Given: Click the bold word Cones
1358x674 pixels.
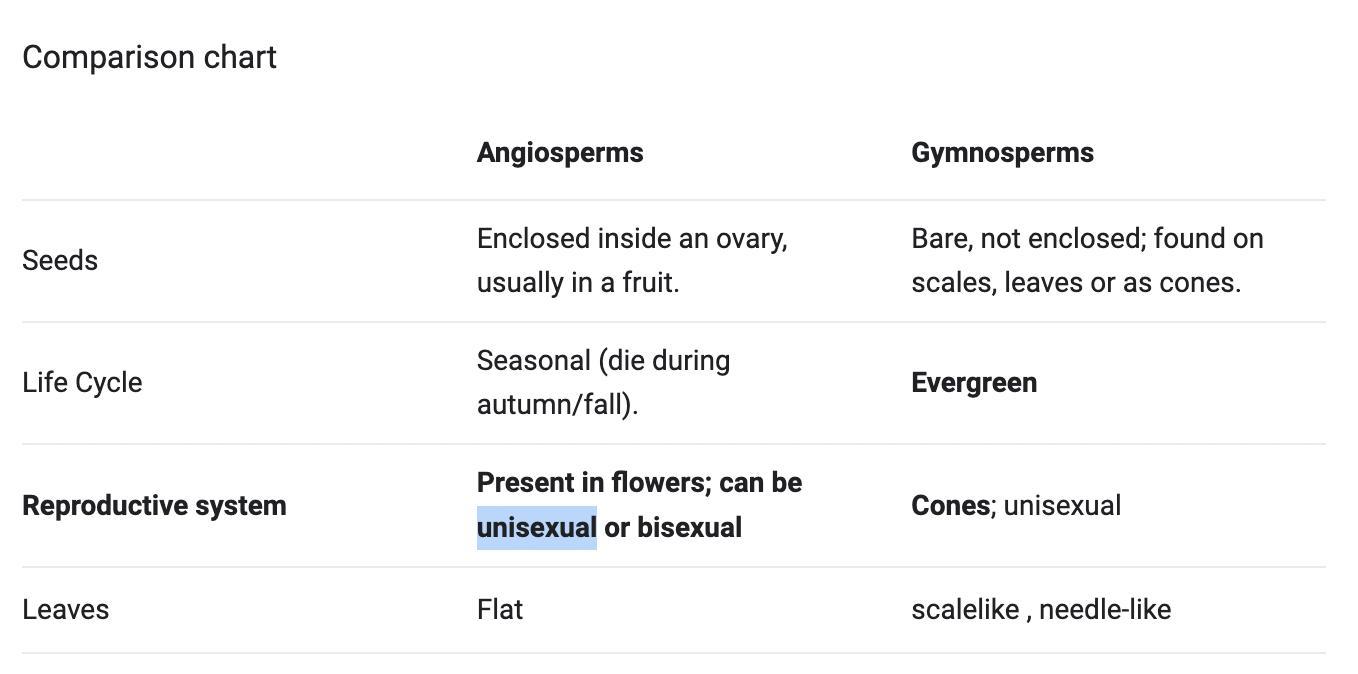Looking at the screenshot, I should click(x=950, y=505).
